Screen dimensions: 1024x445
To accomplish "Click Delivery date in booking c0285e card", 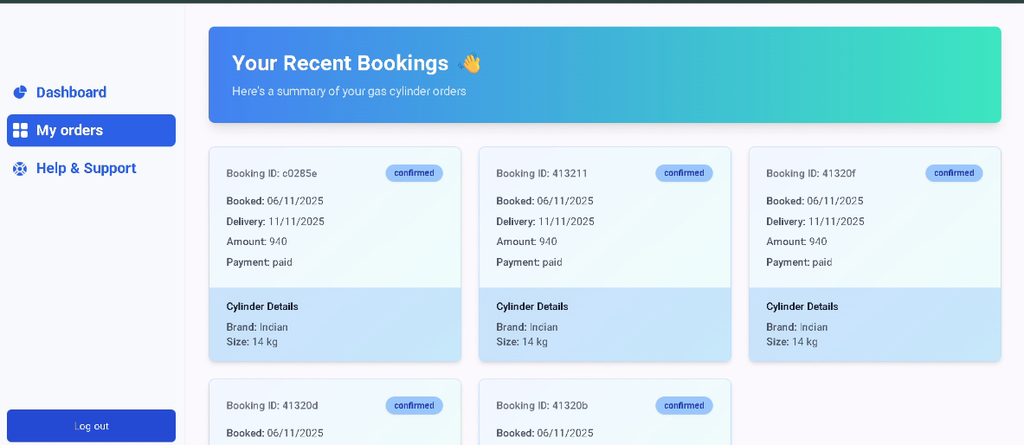I will [275, 222].
